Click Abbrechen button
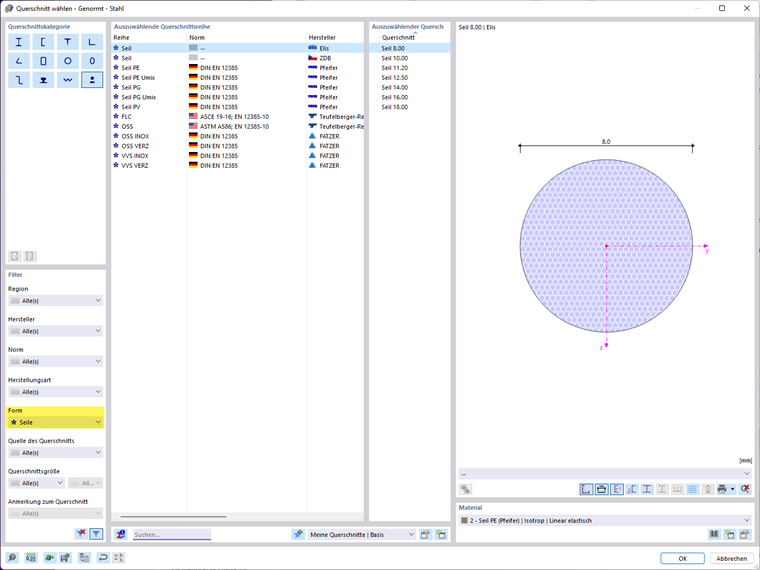Image resolution: width=760 pixels, height=570 pixels. (731, 558)
